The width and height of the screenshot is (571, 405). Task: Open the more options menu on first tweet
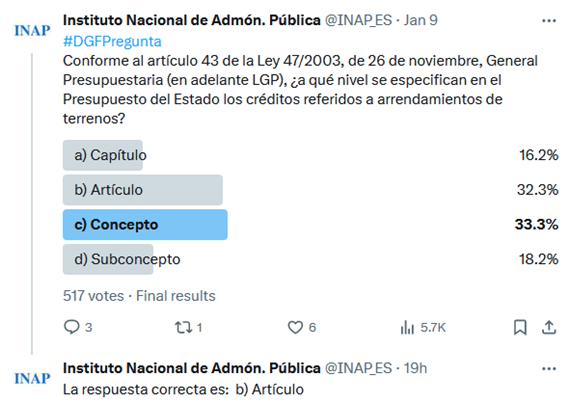pos(549,21)
